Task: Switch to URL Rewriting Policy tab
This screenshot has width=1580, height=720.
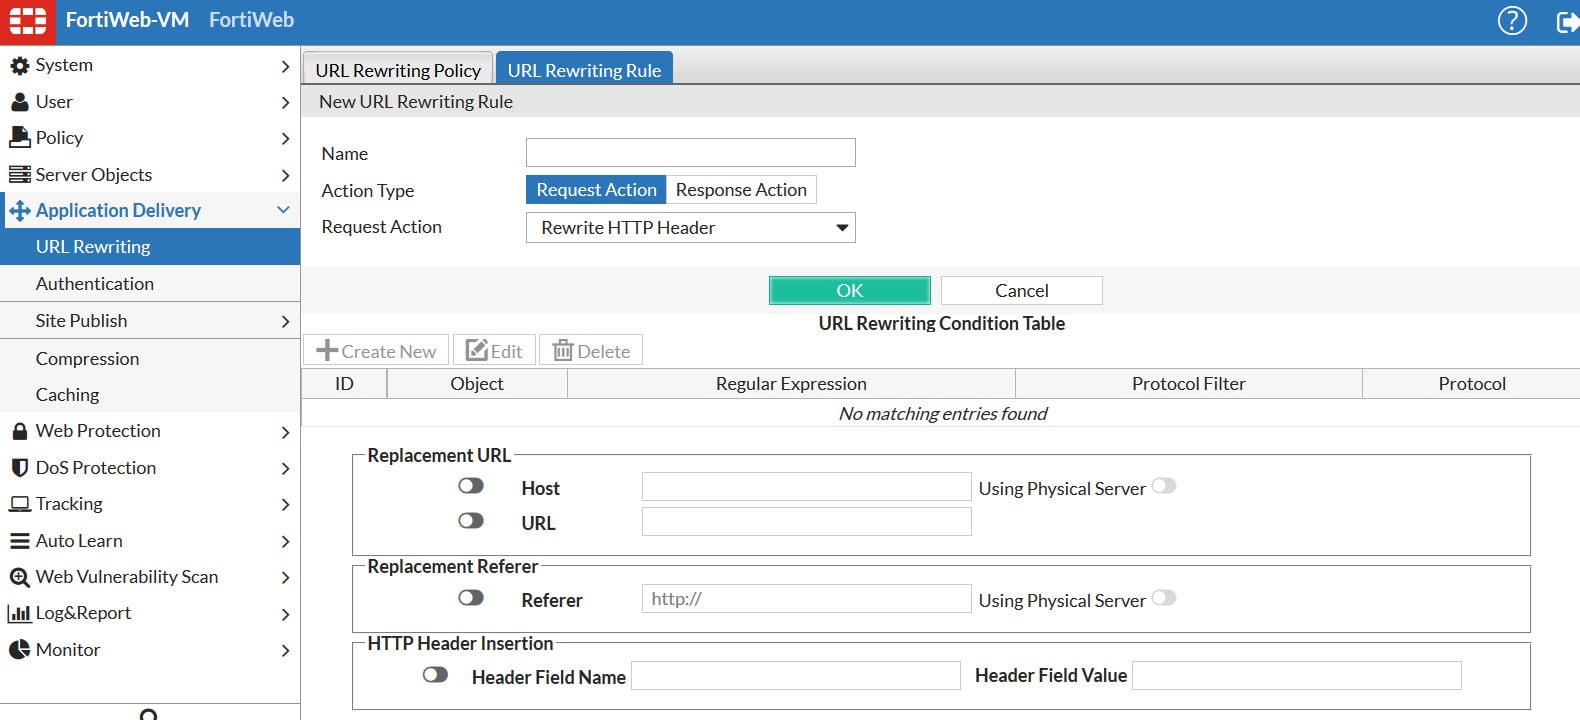Action: pyautogui.click(x=398, y=70)
